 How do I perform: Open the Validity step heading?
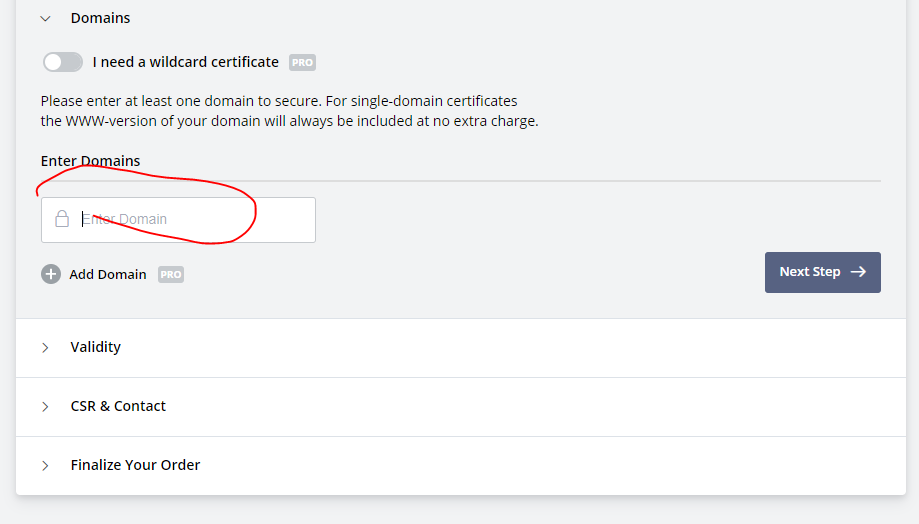(x=96, y=347)
